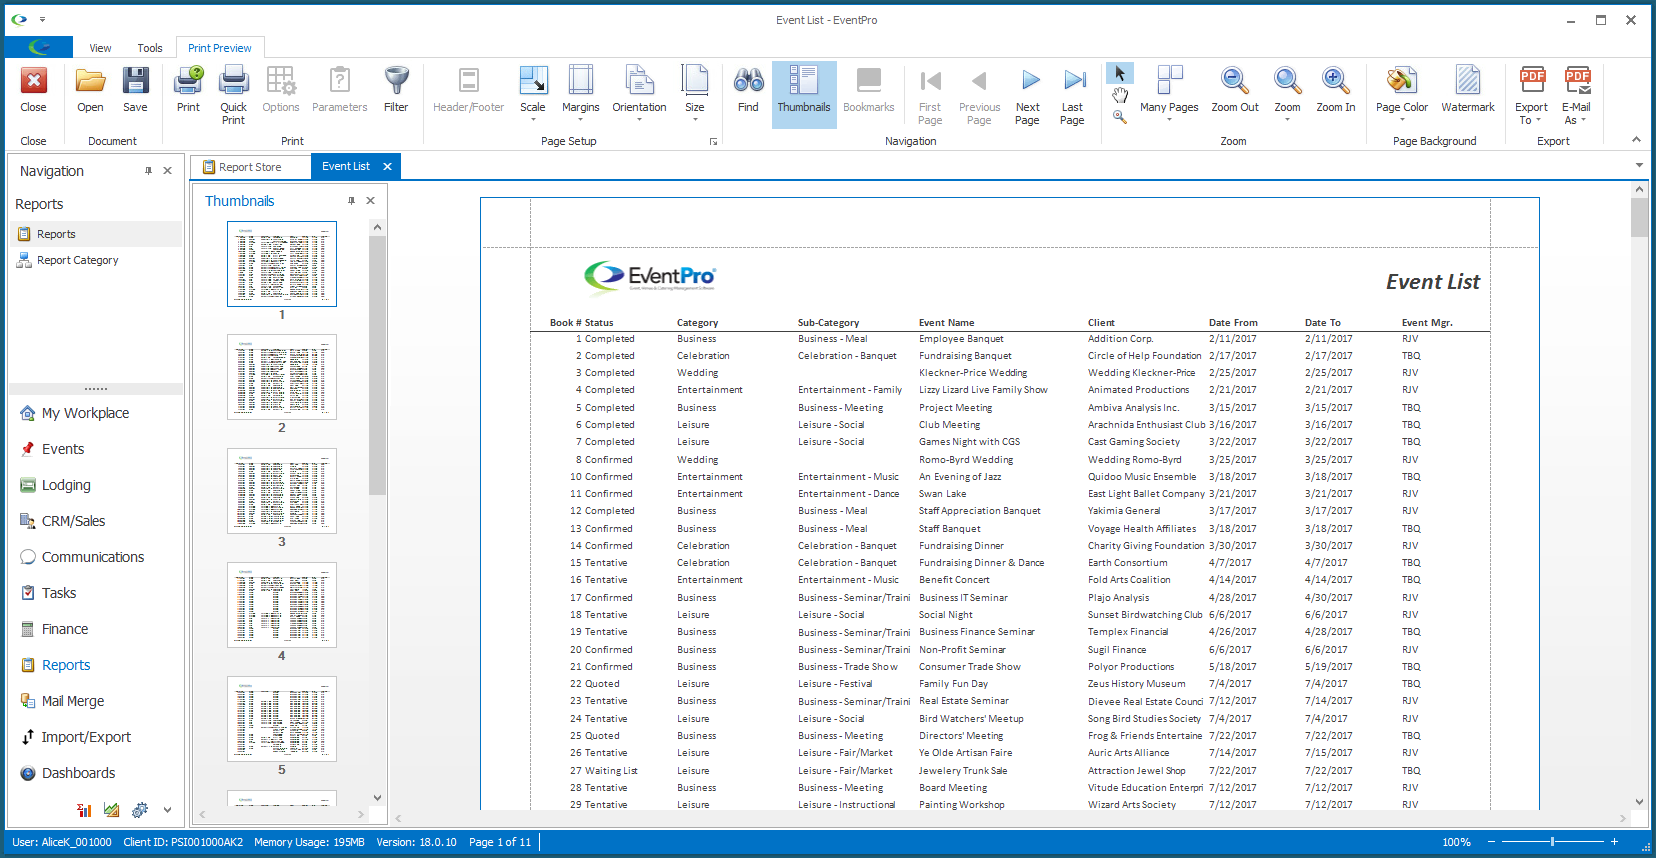Click the zoom plus button in status bar
This screenshot has width=1656, height=858.
tap(1614, 842)
